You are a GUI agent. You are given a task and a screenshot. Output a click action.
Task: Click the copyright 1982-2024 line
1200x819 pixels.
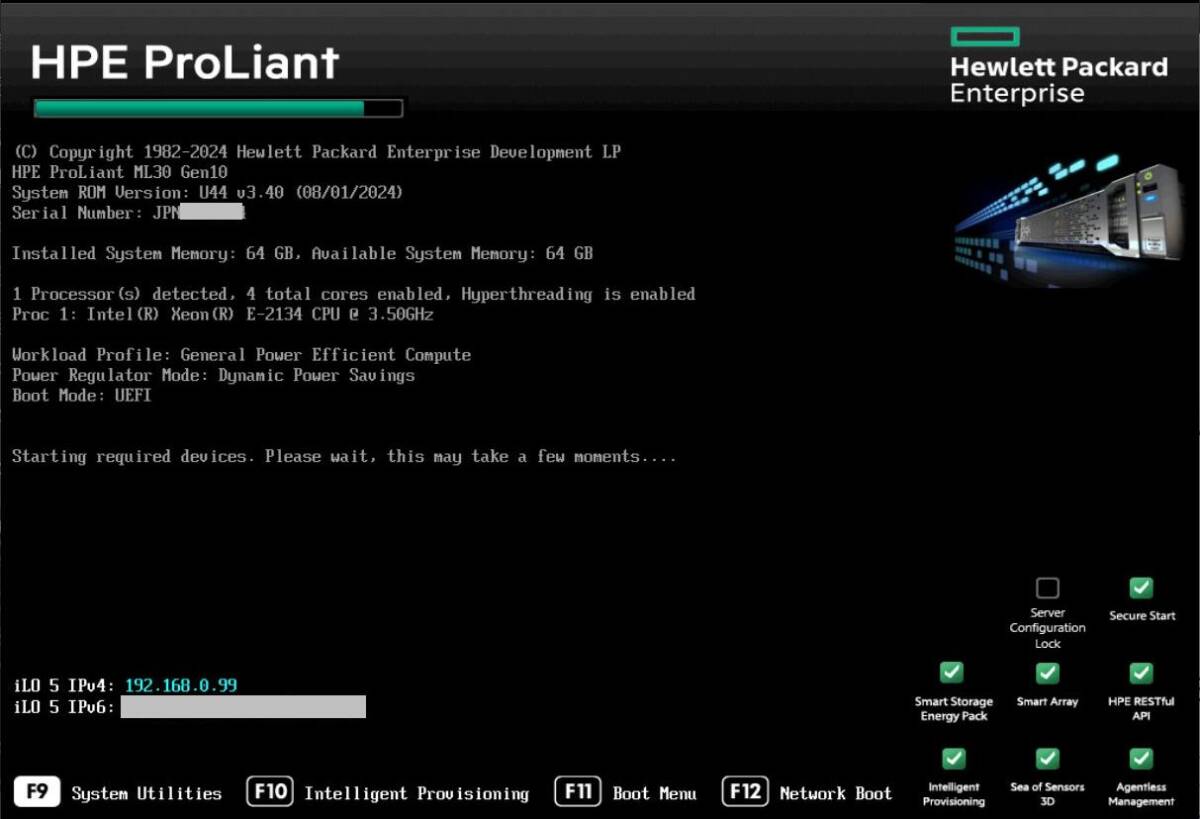pyautogui.click(x=316, y=152)
